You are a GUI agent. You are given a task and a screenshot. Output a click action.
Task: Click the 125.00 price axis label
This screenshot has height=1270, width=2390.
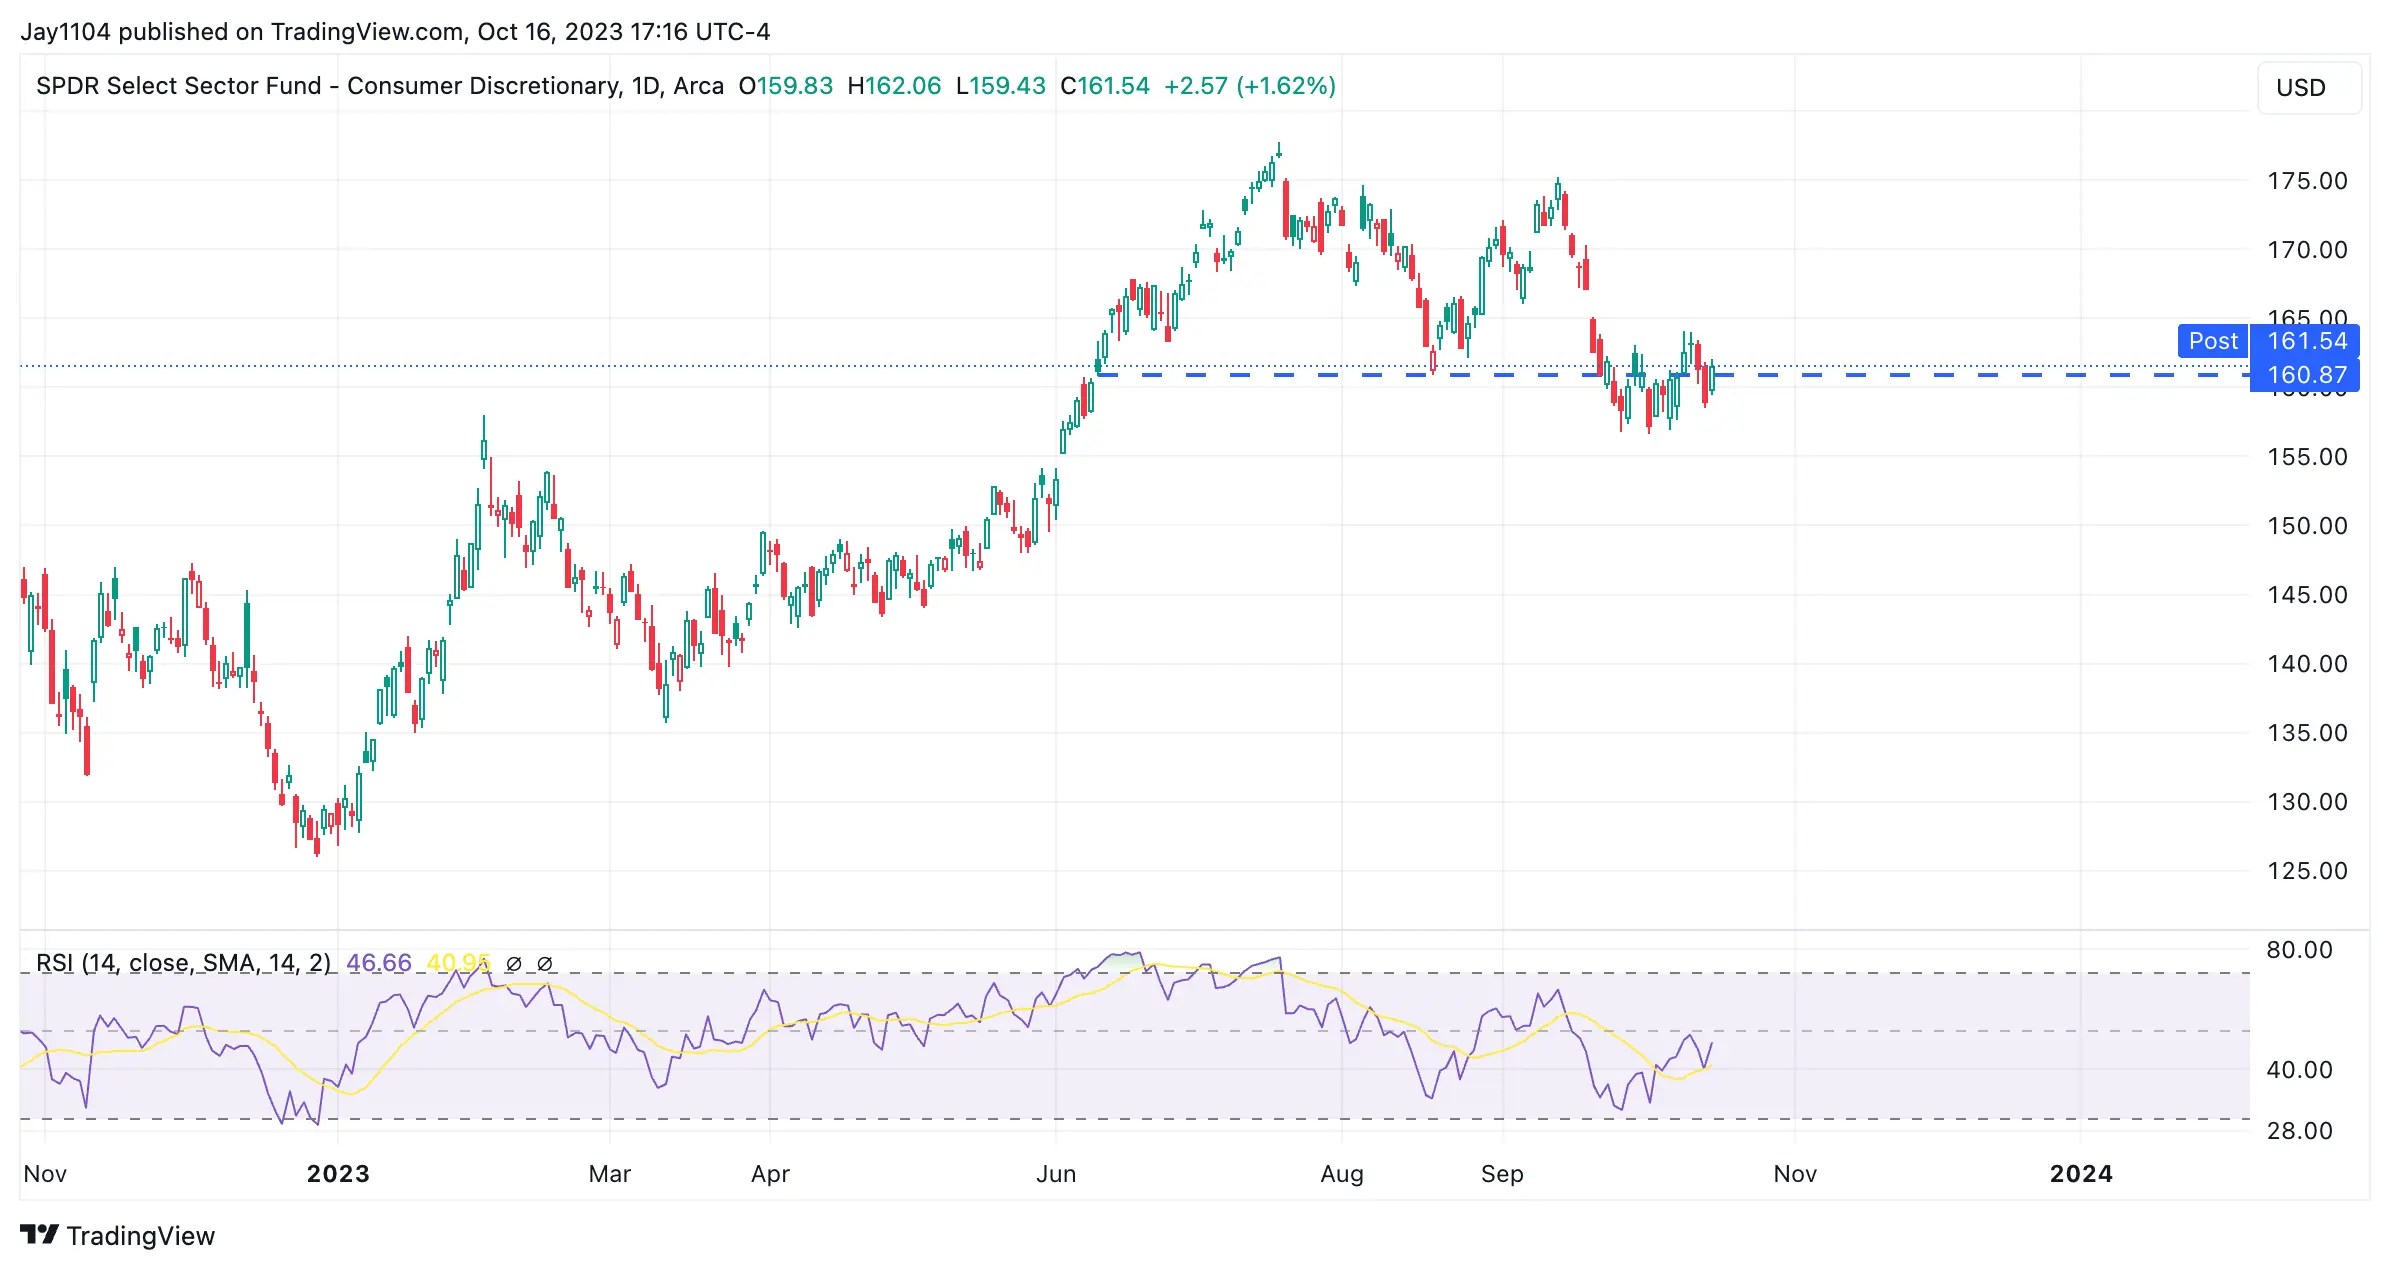2307,871
